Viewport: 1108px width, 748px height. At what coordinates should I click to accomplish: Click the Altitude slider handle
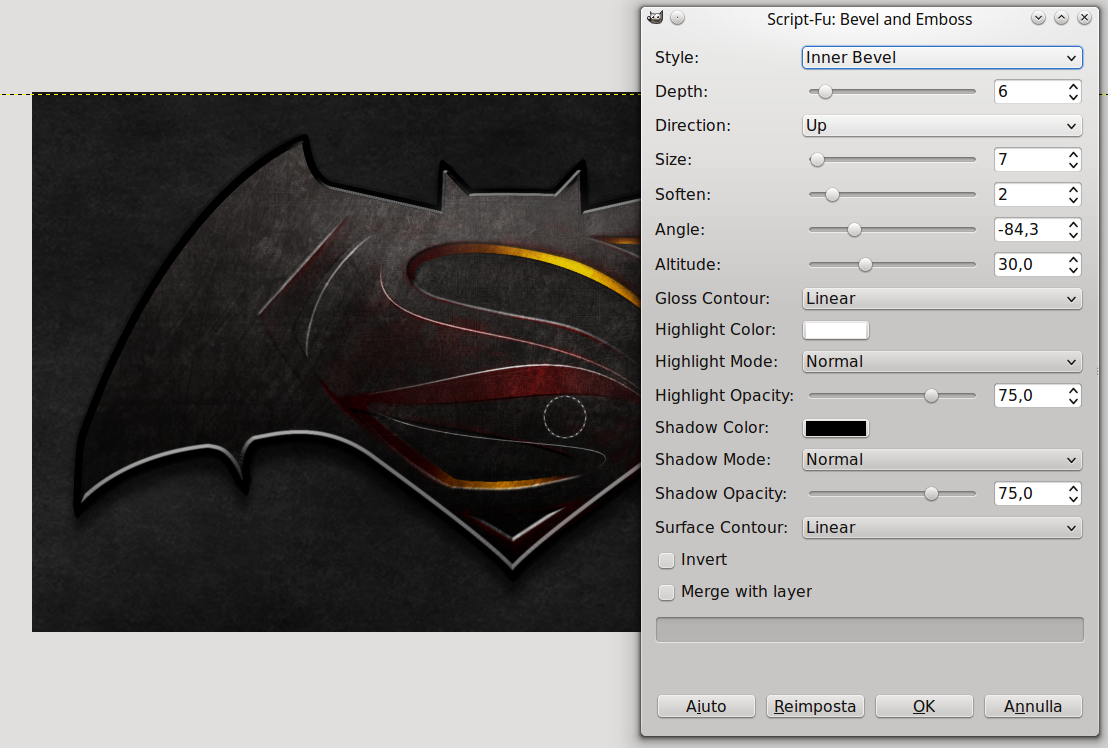(865, 265)
